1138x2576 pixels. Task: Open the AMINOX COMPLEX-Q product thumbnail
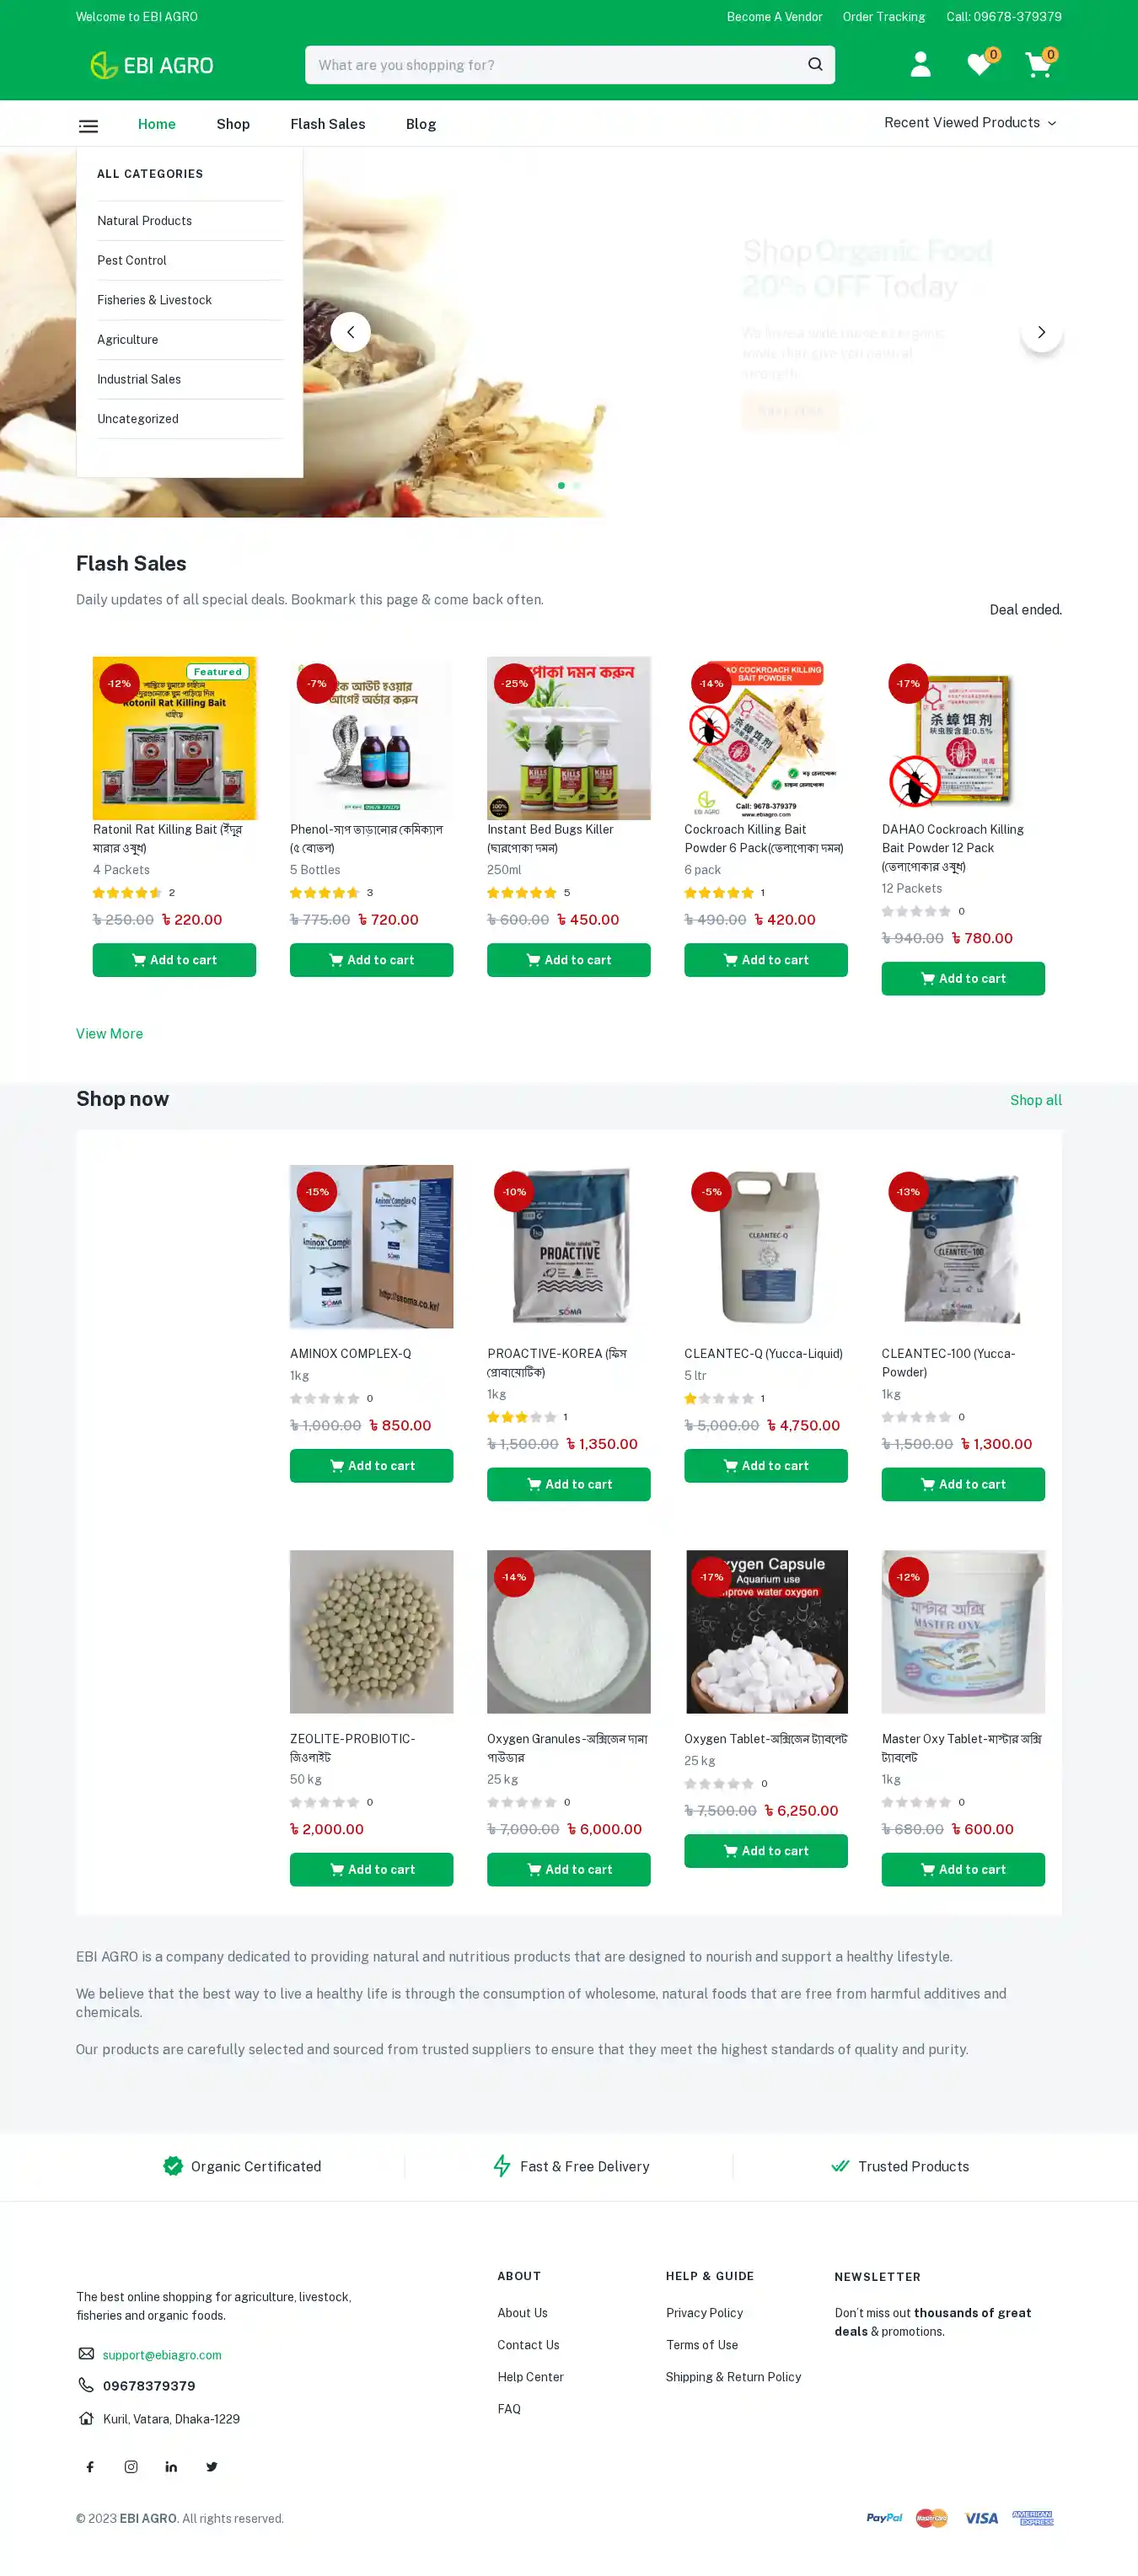coord(371,1246)
